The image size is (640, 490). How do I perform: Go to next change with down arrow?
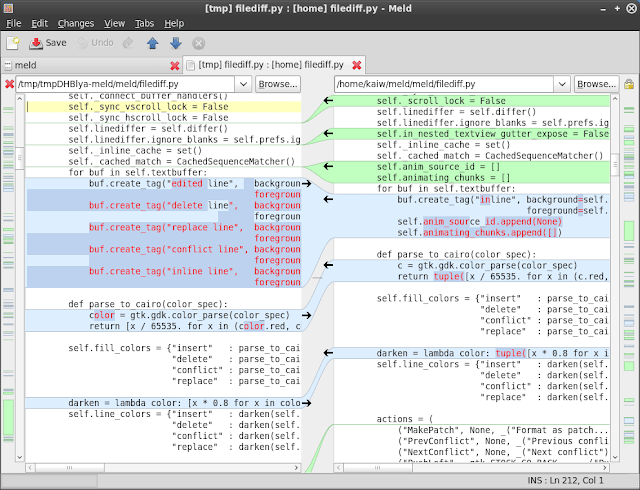coord(176,43)
